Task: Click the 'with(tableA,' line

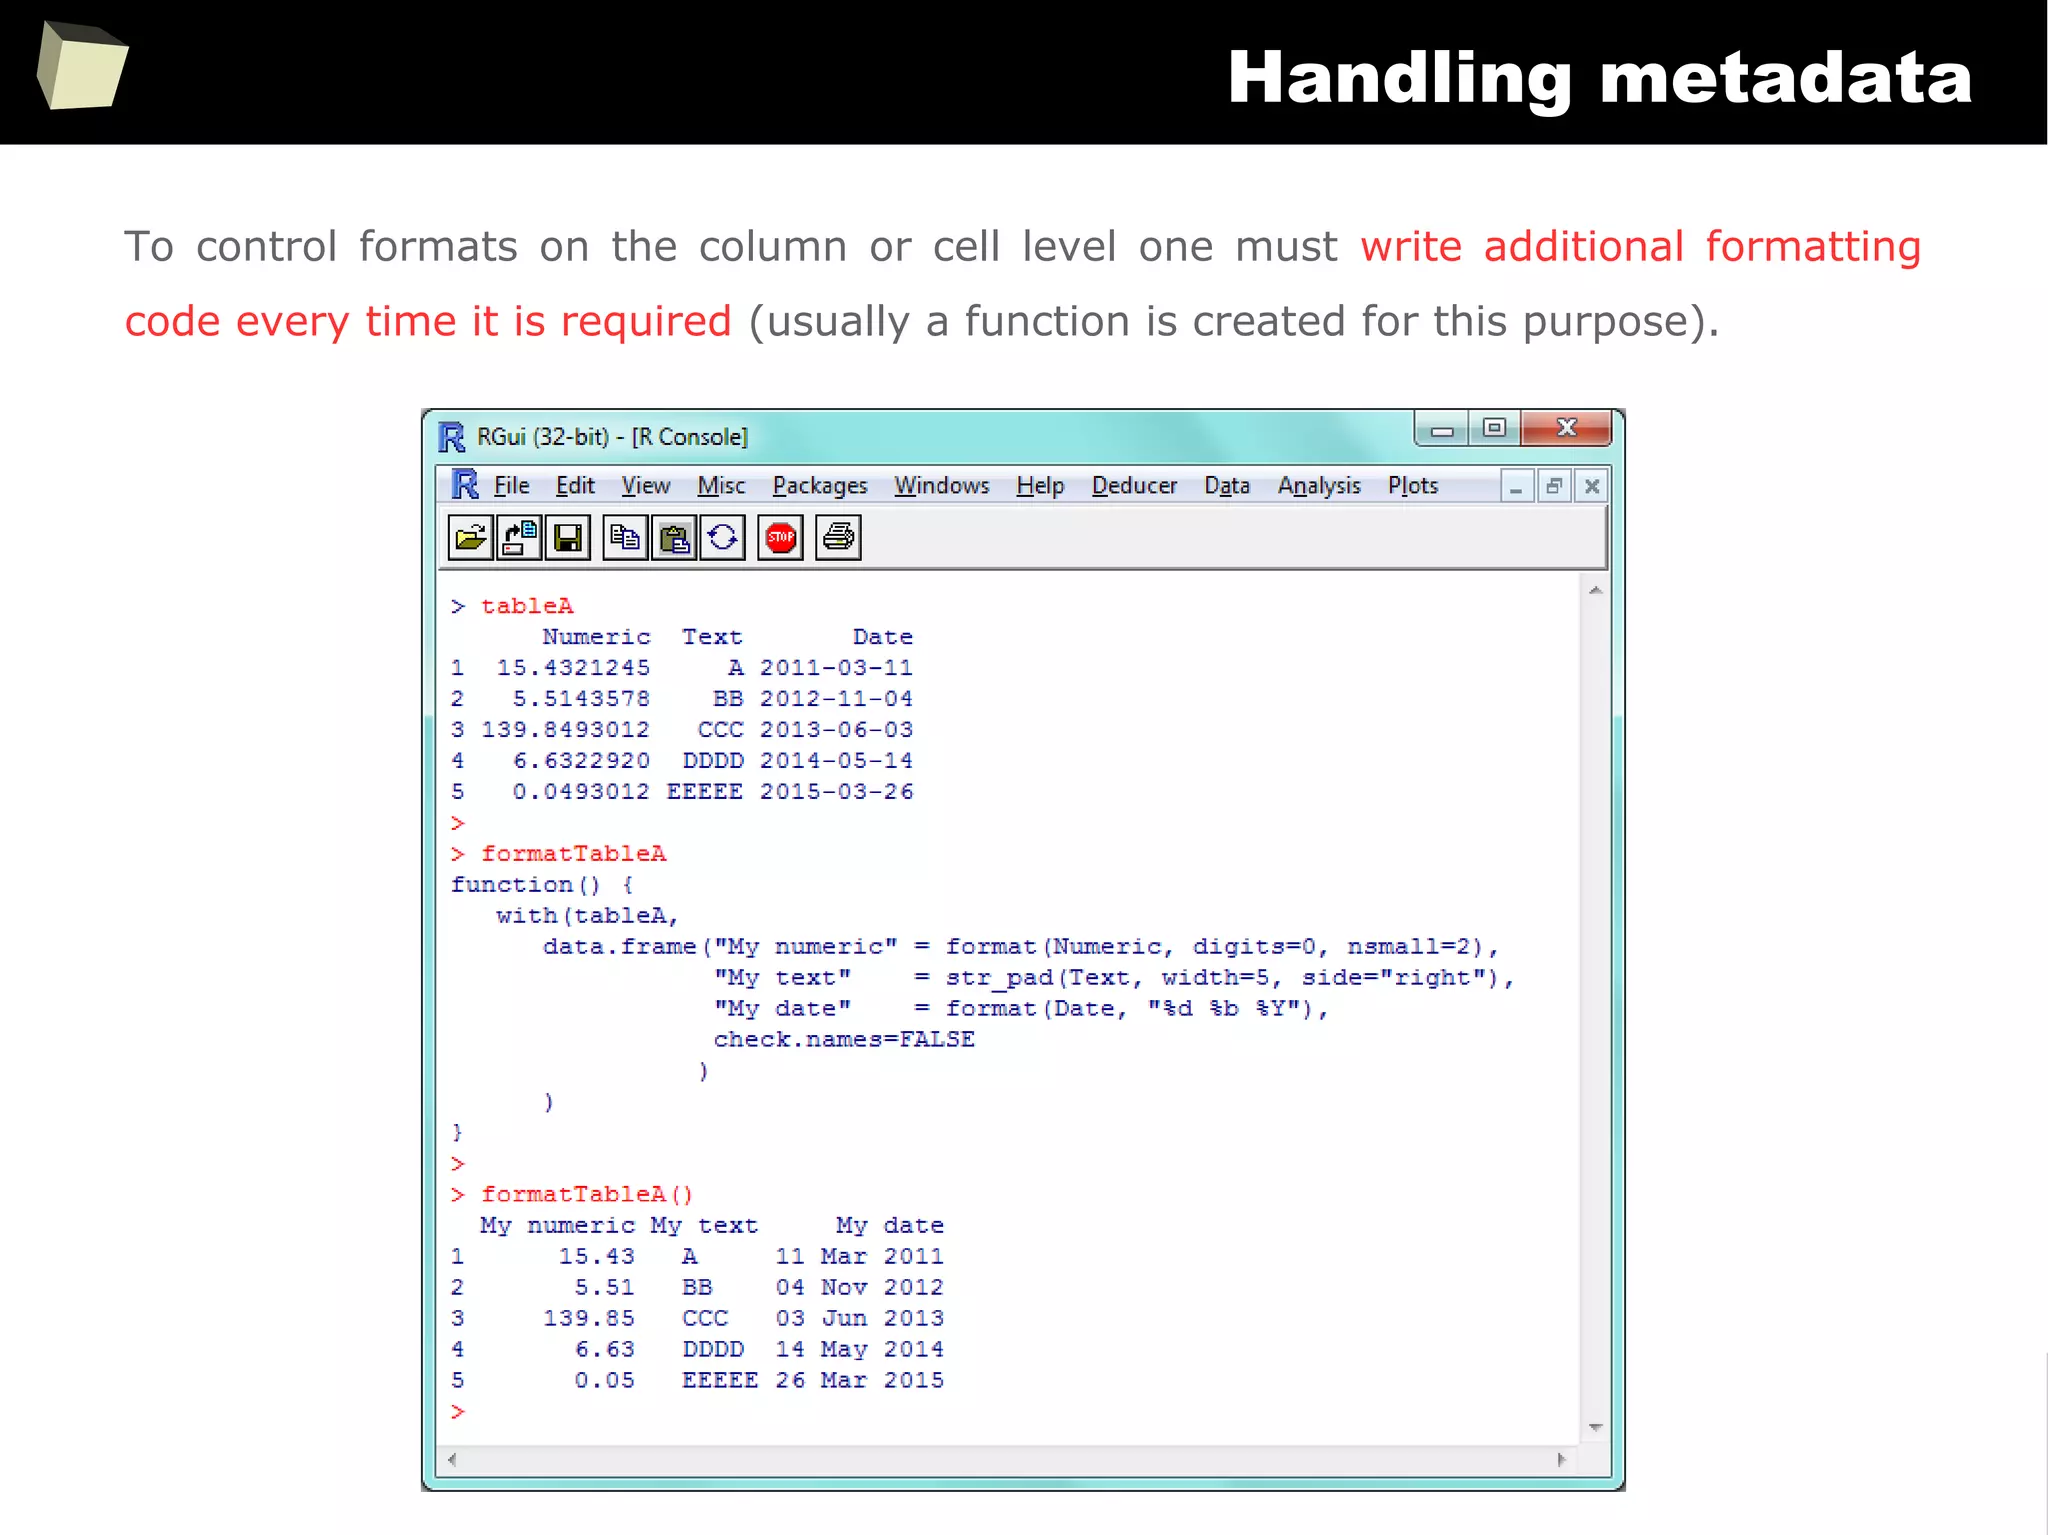Action: pos(588,916)
